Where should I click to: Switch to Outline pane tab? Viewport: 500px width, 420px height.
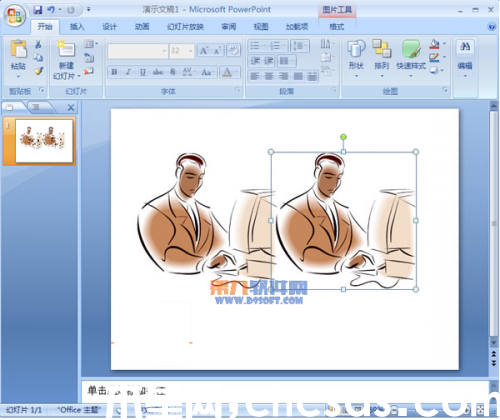coord(37,107)
